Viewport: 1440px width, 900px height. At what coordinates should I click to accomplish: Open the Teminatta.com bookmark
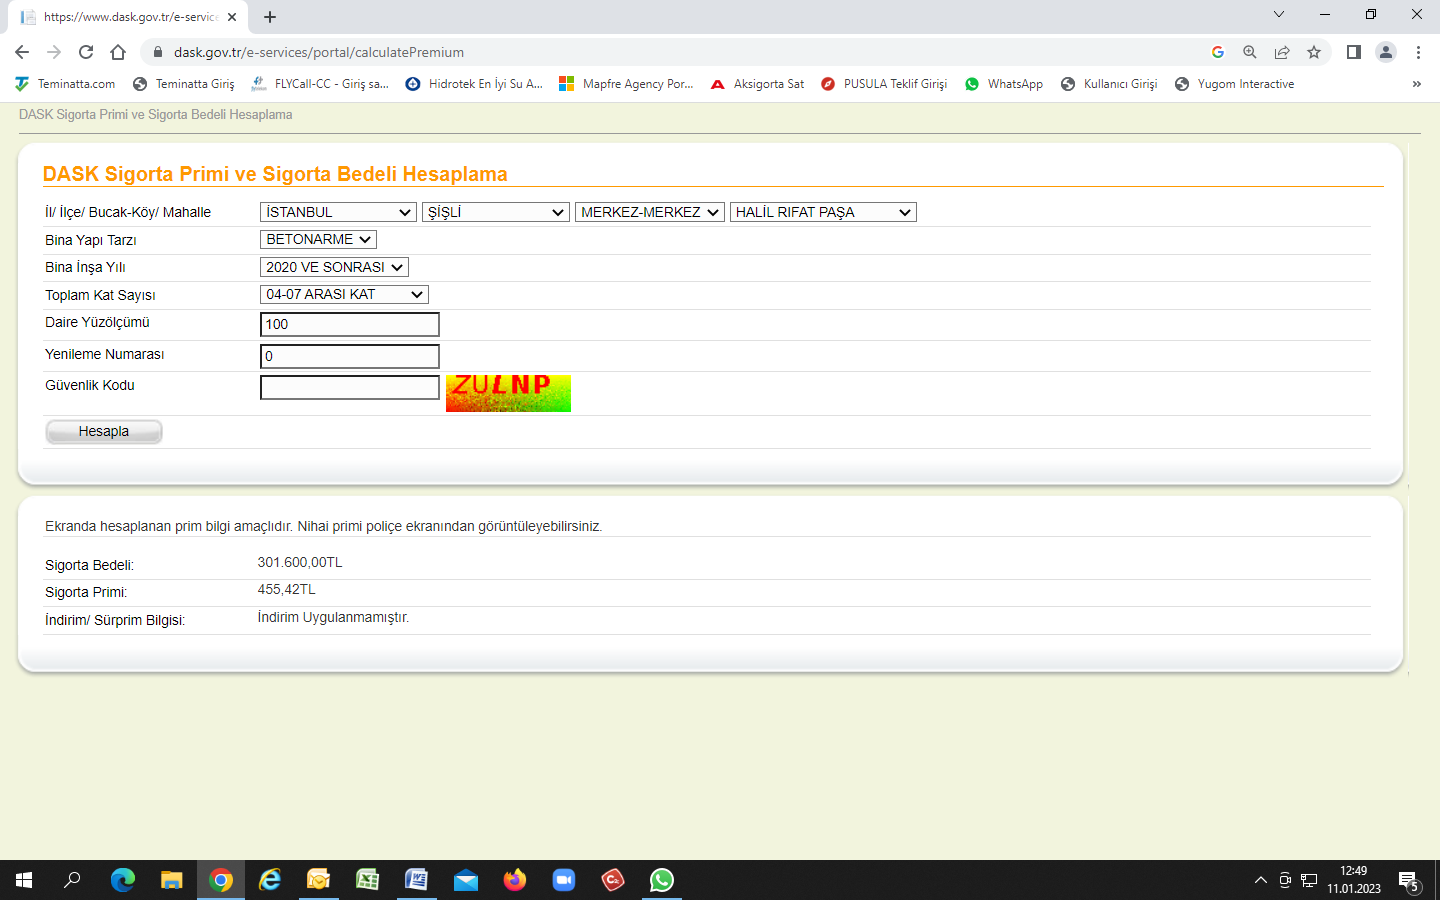(66, 84)
